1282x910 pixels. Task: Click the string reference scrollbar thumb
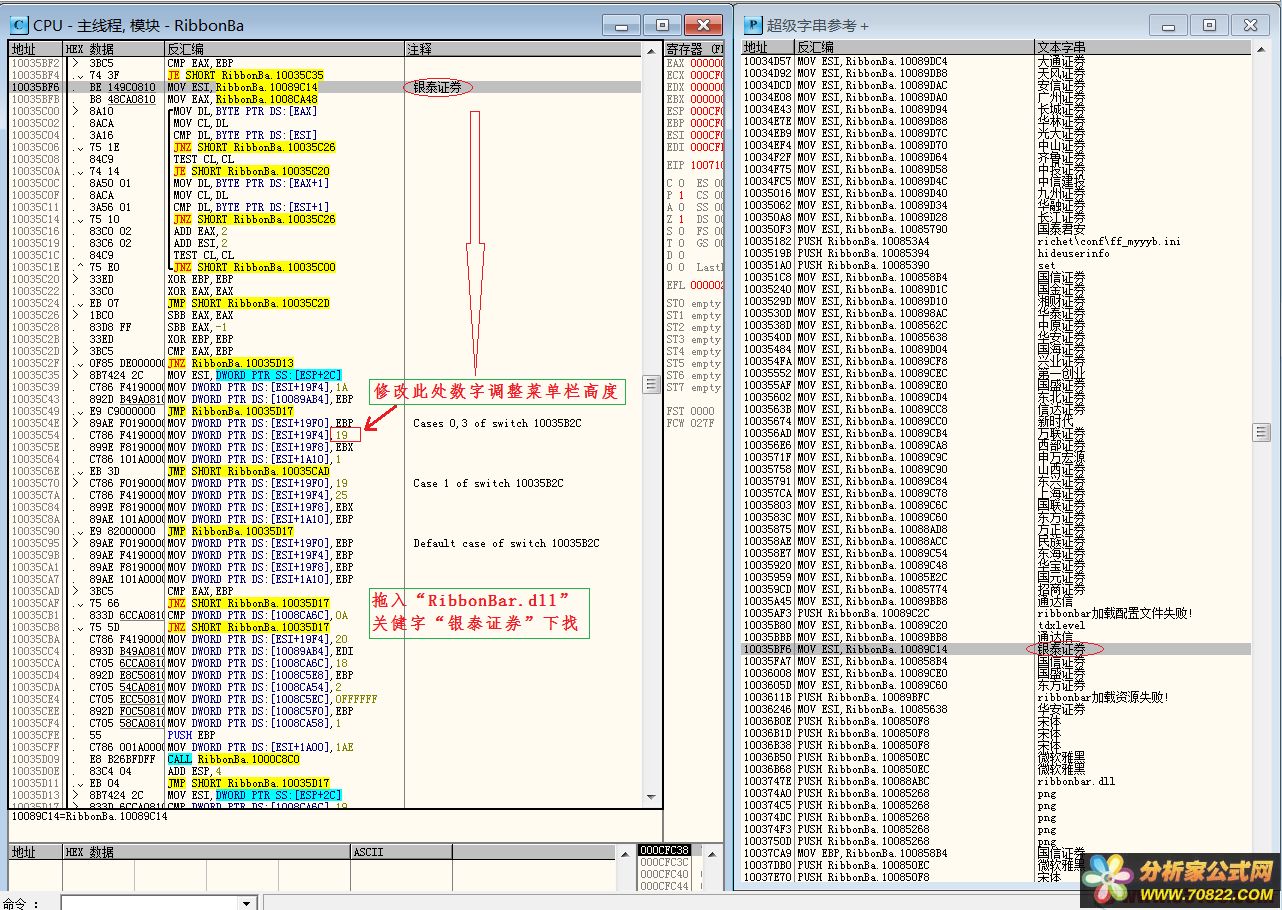pos(1261,432)
